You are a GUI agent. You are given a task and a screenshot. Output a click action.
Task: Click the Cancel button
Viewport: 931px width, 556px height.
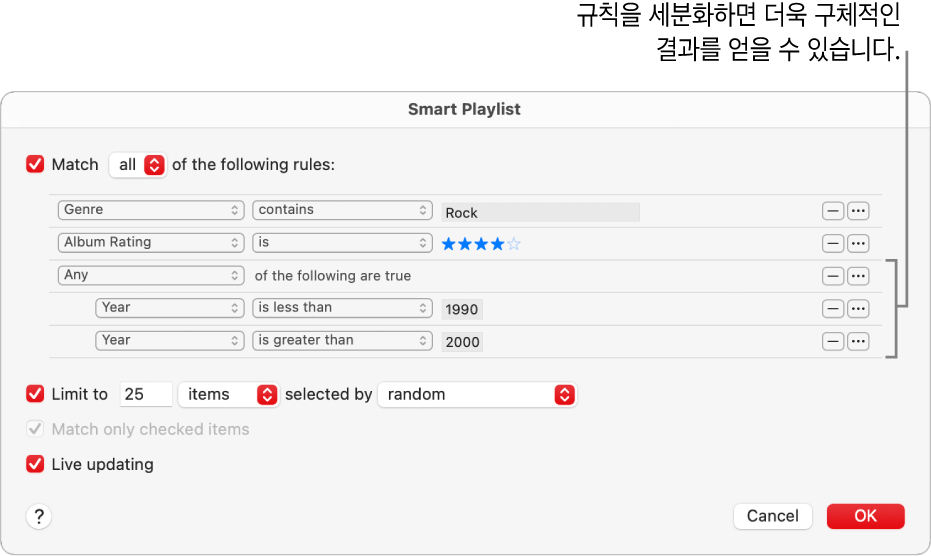coord(773,516)
